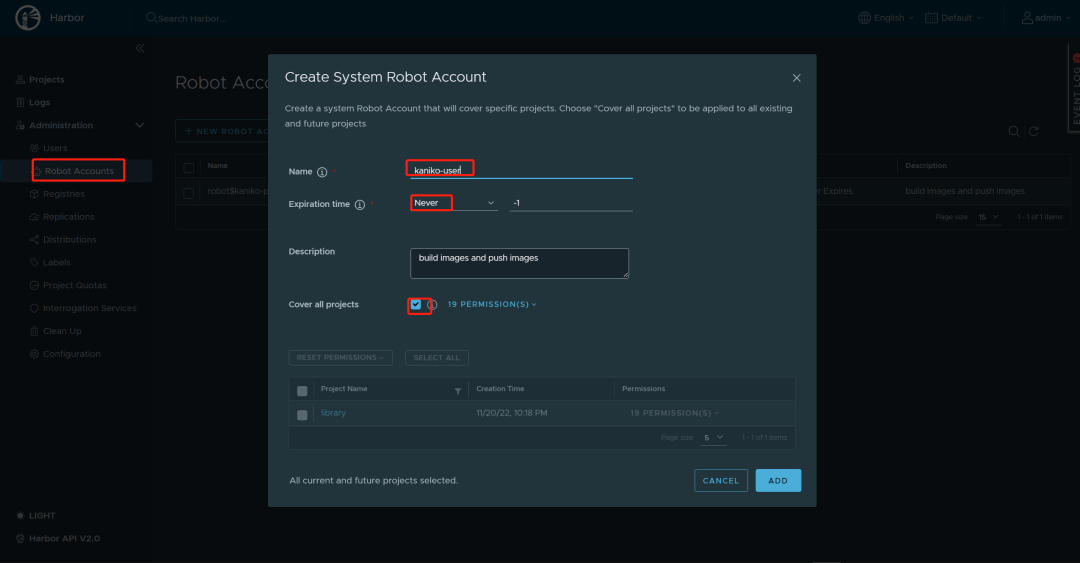Click the calendar Default icon

pyautogui.click(x=931, y=18)
